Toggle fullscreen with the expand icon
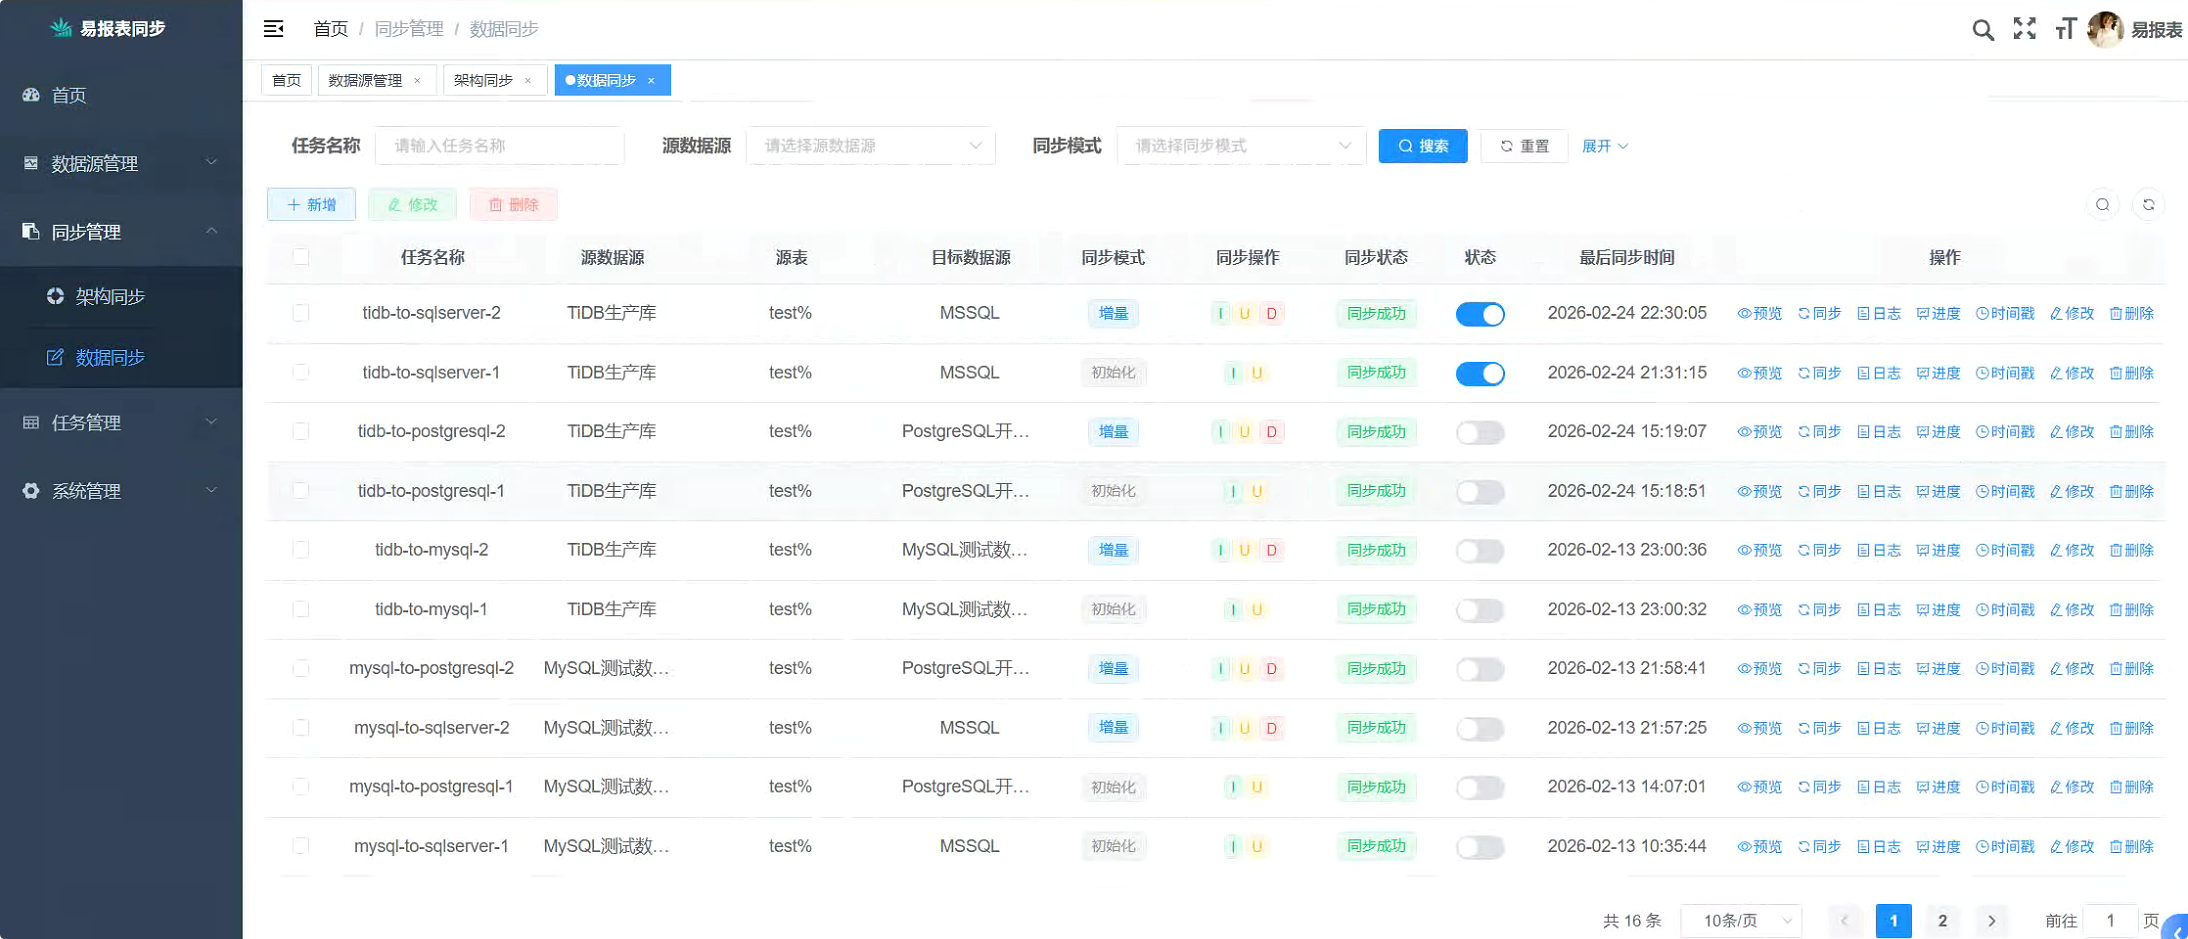2188x939 pixels. coord(2025,30)
